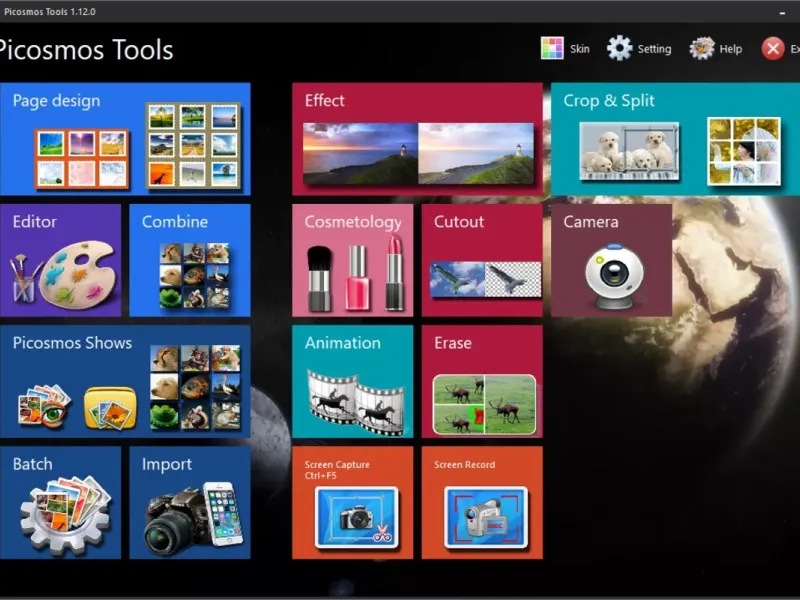This screenshot has width=800, height=600.
Task: Start Screen Capture camera-scissors icon
Action: pyautogui.click(x=356, y=517)
